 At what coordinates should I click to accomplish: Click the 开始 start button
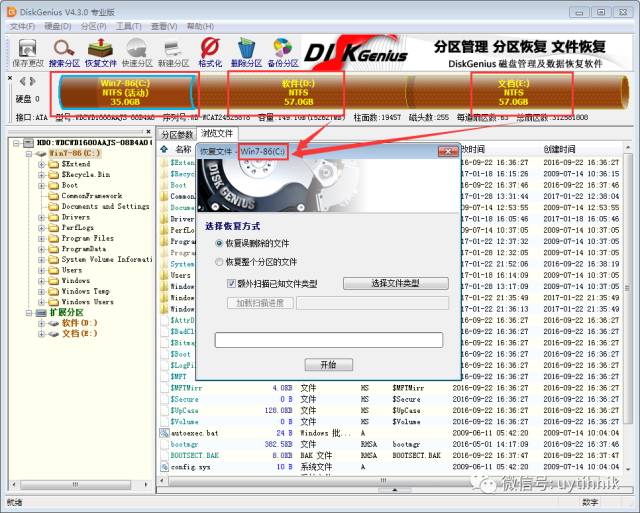329,364
